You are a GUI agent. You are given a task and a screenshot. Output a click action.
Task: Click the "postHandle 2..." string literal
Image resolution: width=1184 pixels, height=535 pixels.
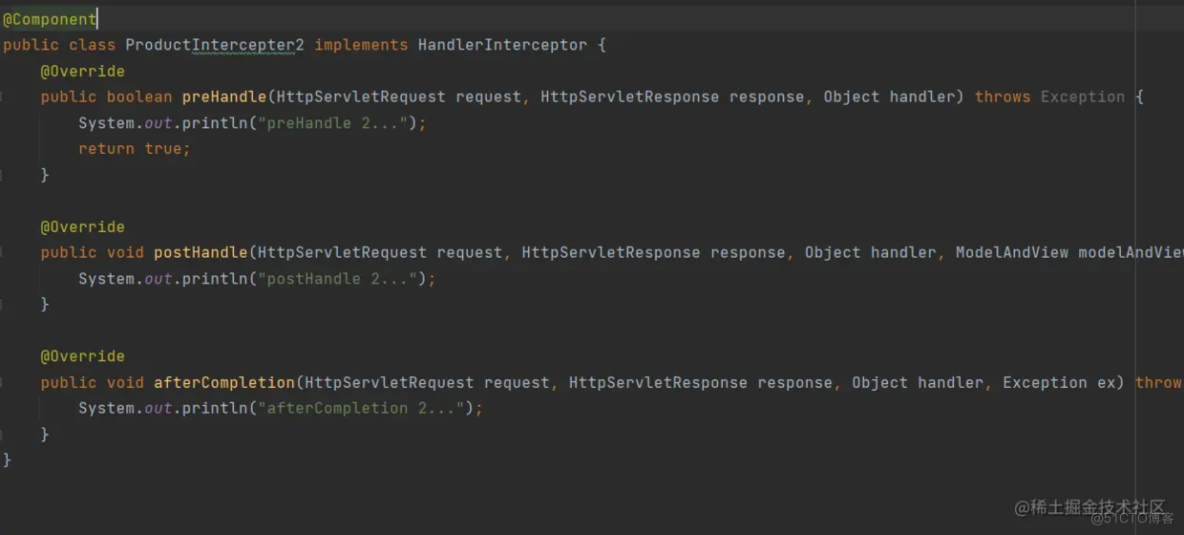[x=341, y=279]
